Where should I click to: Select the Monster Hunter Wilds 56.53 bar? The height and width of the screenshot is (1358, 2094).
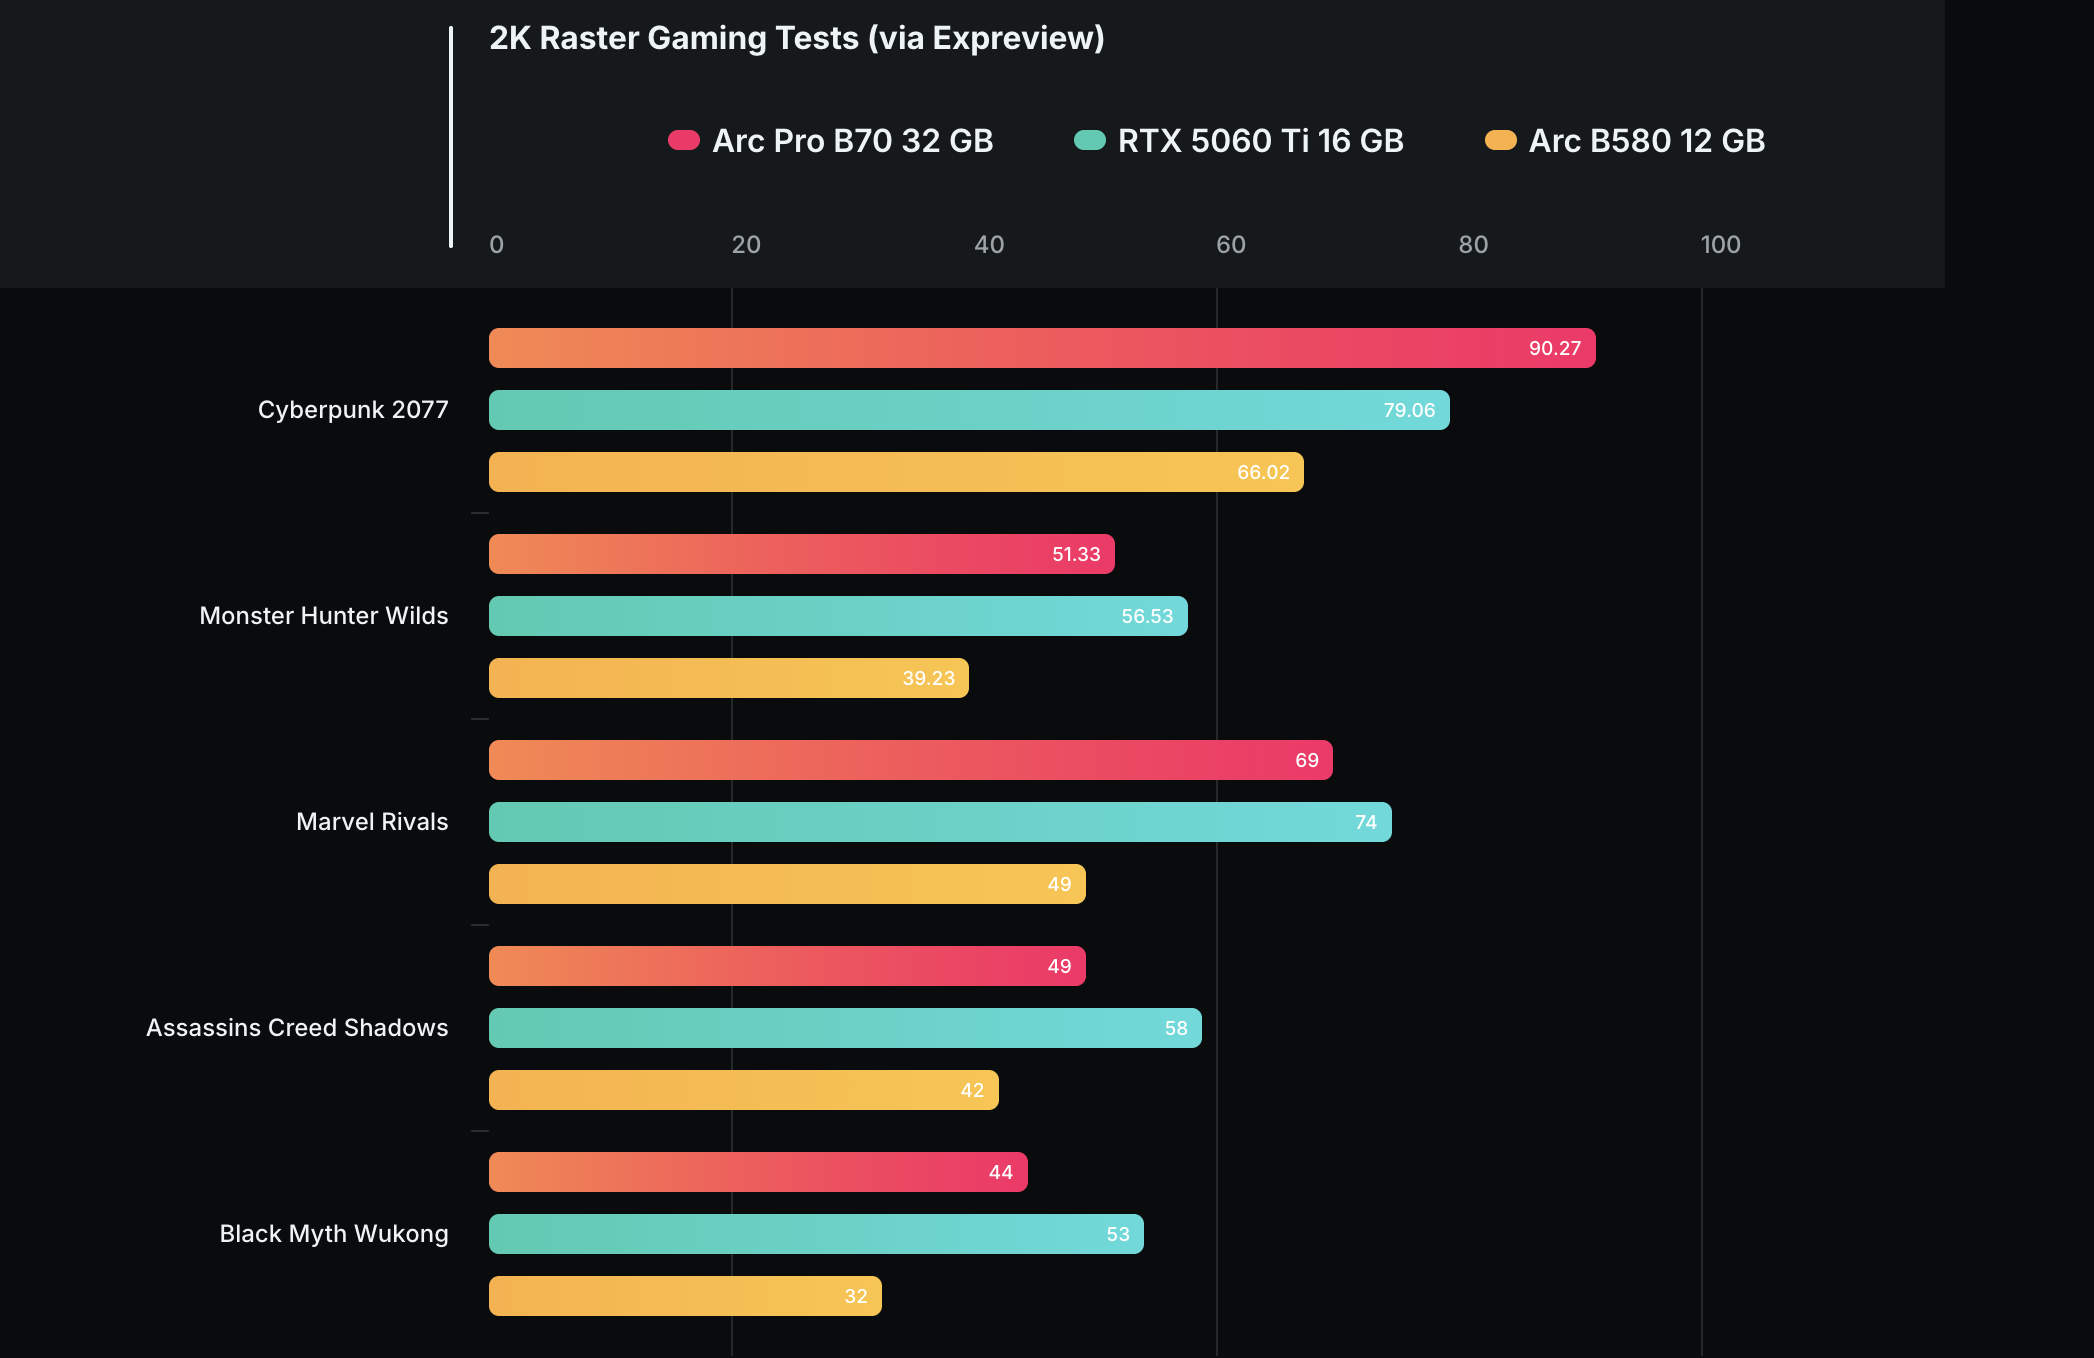coord(838,616)
